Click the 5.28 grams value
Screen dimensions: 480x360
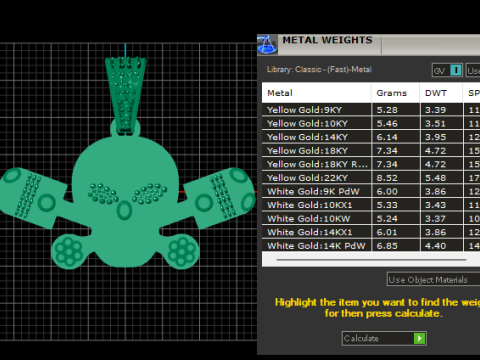pyautogui.click(x=387, y=110)
